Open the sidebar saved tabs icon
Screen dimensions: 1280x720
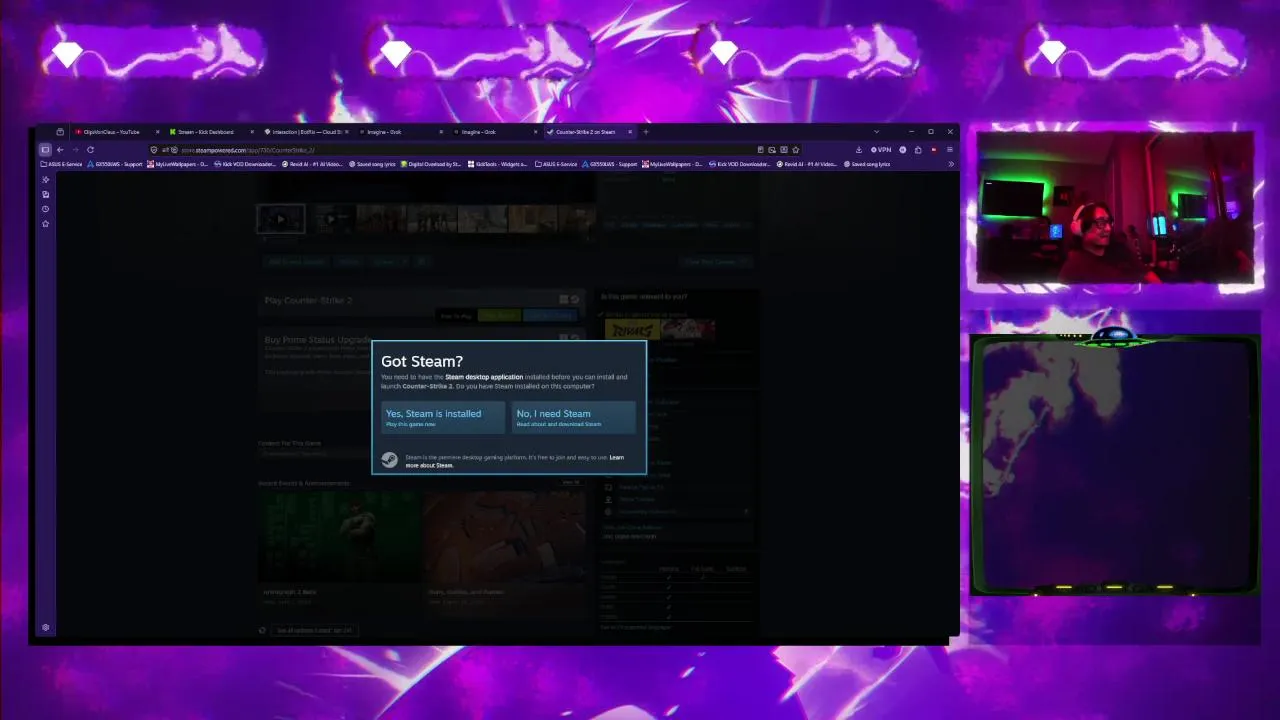pyautogui.click(x=45, y=194)
